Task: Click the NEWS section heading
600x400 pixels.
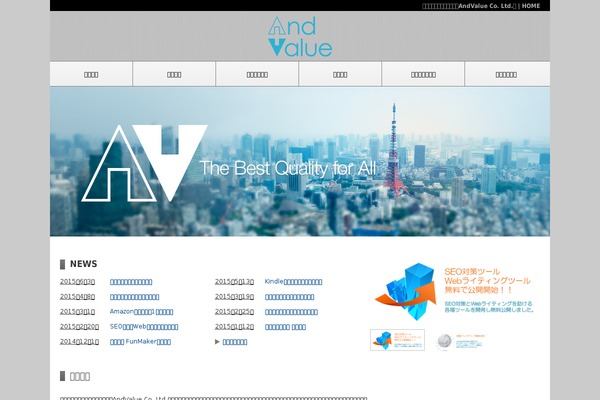Action: [x=83, y=264]
